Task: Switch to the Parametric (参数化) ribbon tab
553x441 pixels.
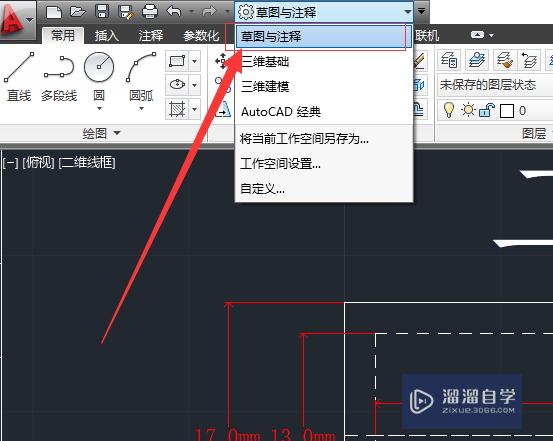Action: click(201, 35)
